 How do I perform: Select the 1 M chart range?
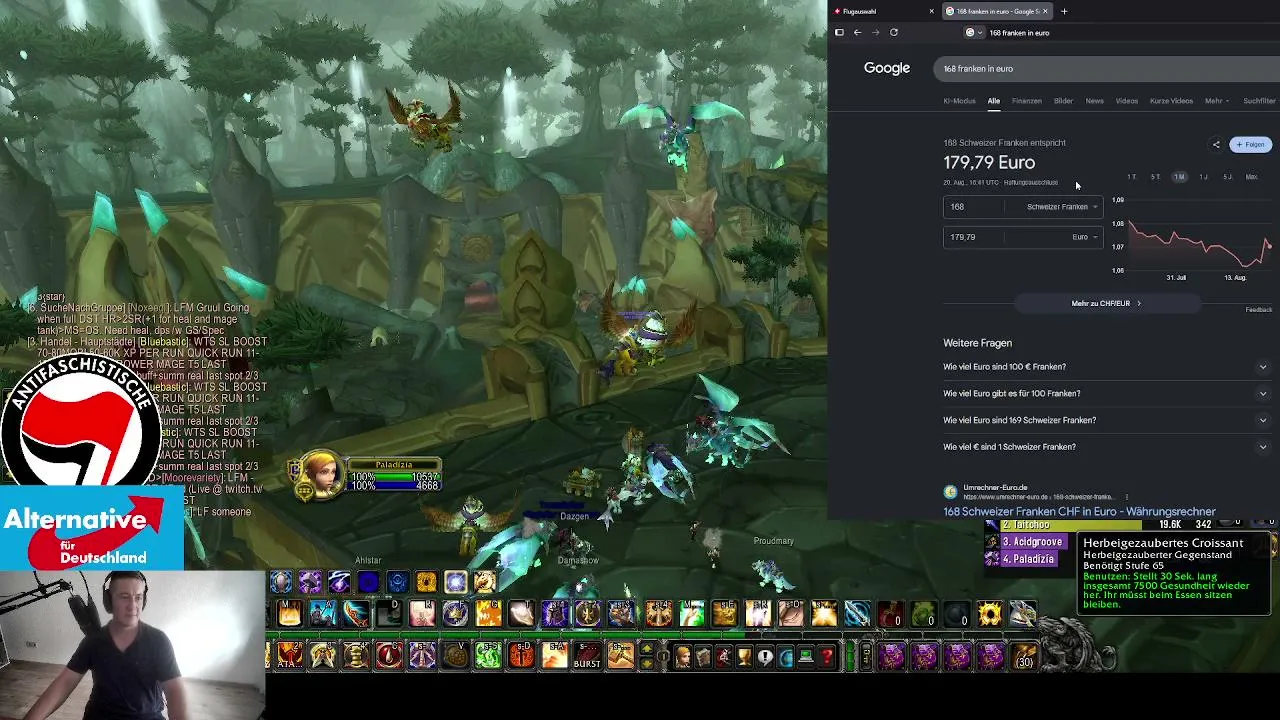coord(1179,177)
